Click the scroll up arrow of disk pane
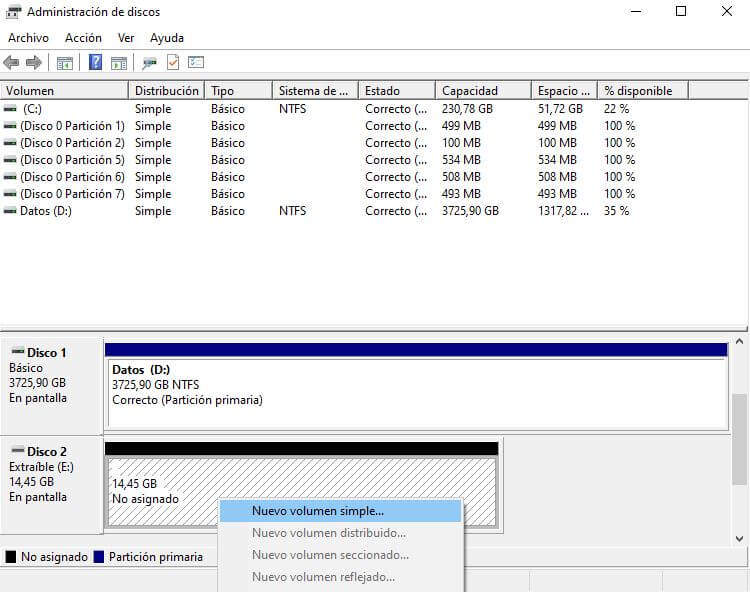The width and height of the screenshot is (750, 592). click(739, 341)
